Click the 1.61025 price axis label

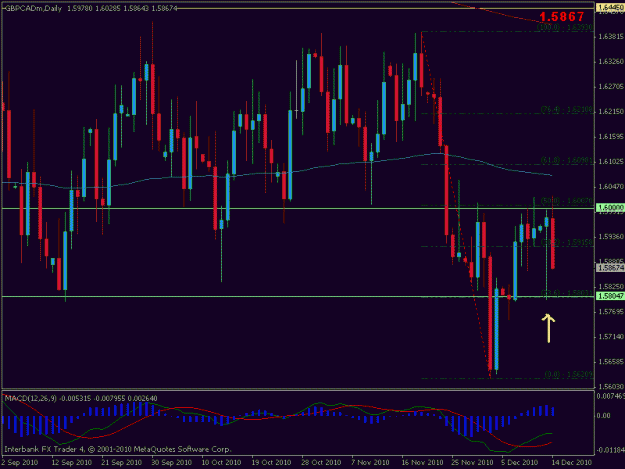click(x=611, y=162)
